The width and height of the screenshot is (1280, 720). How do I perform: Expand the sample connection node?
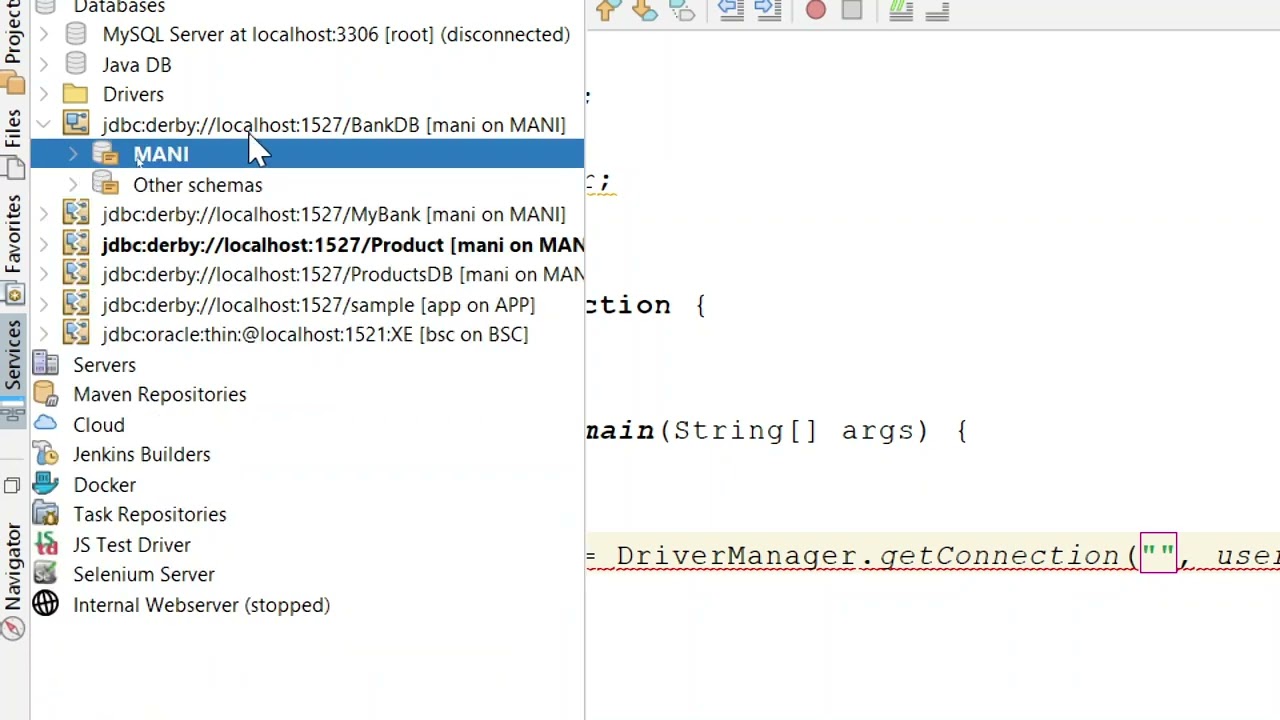(43, 304)
